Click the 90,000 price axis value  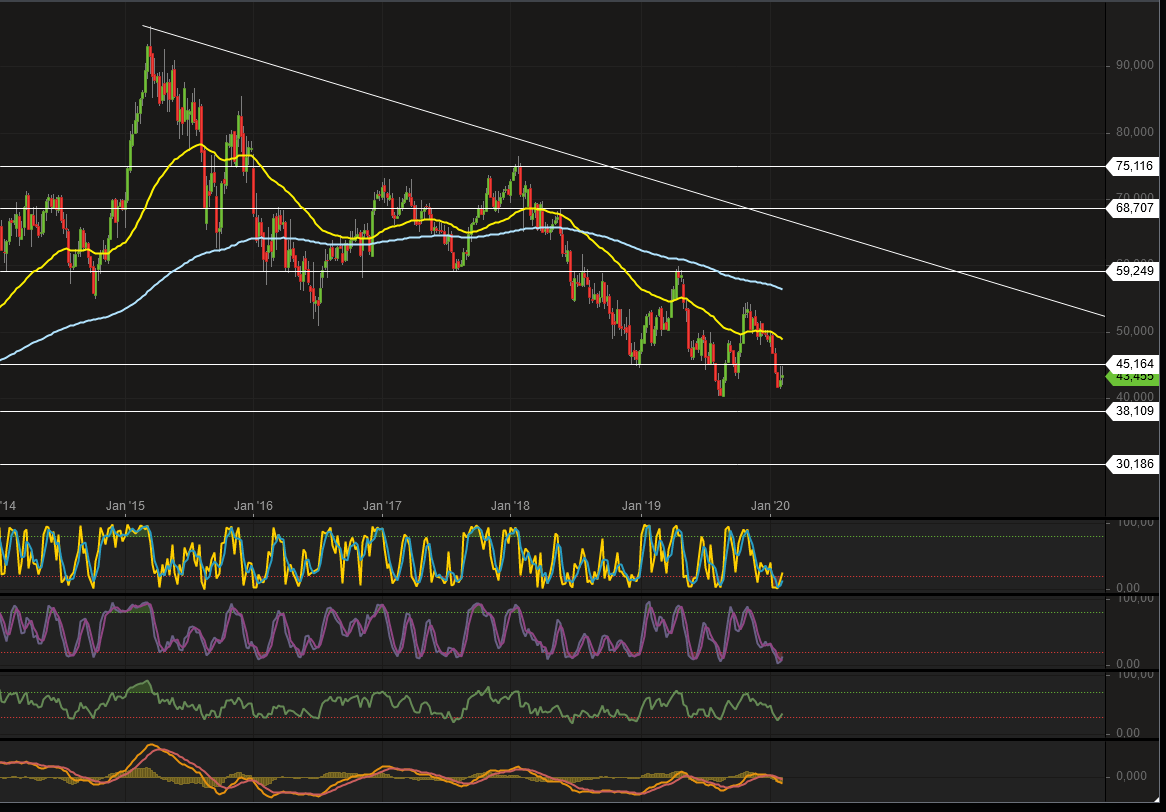click(1134, 66)
